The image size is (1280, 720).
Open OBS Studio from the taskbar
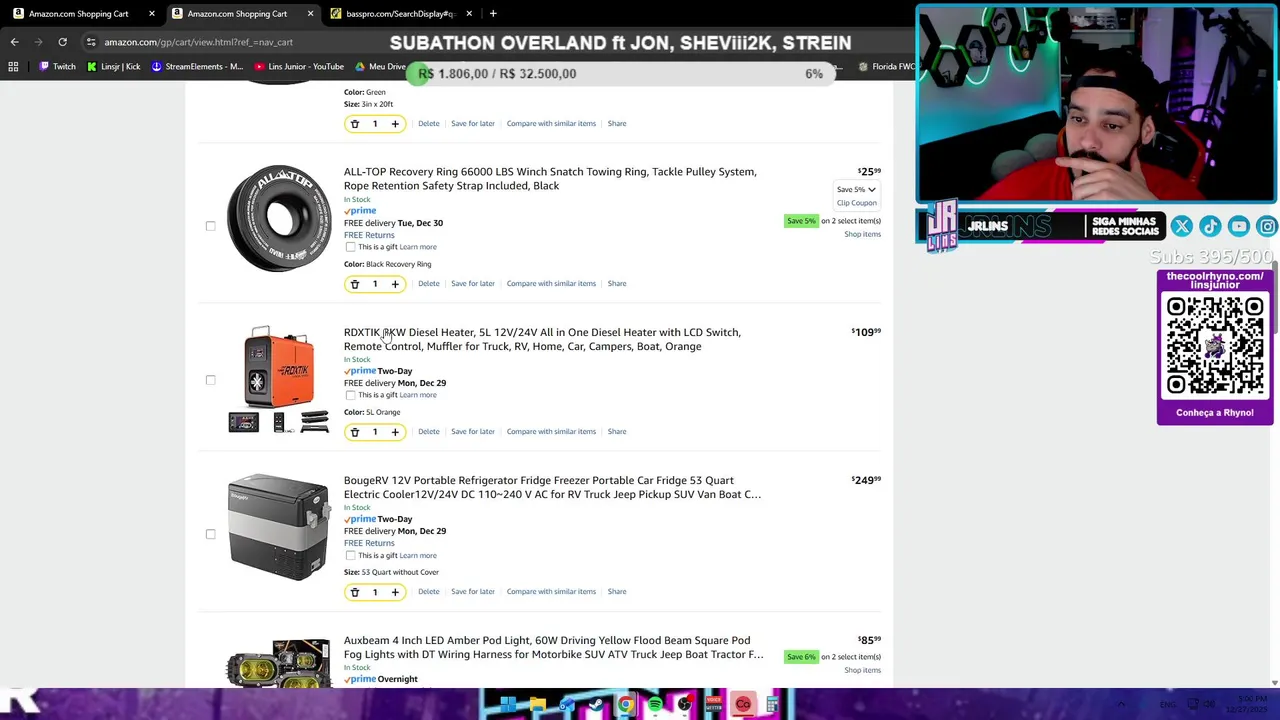[x=684, y=705]
